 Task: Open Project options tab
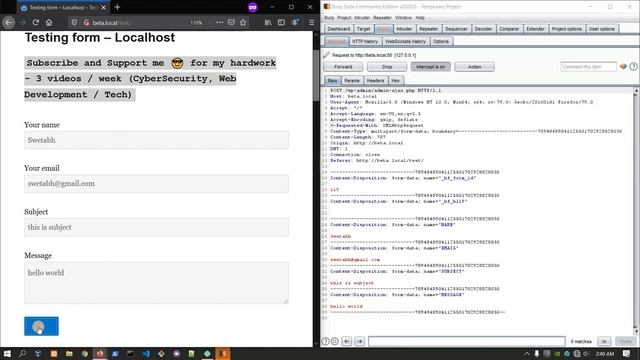click(567, 29)
